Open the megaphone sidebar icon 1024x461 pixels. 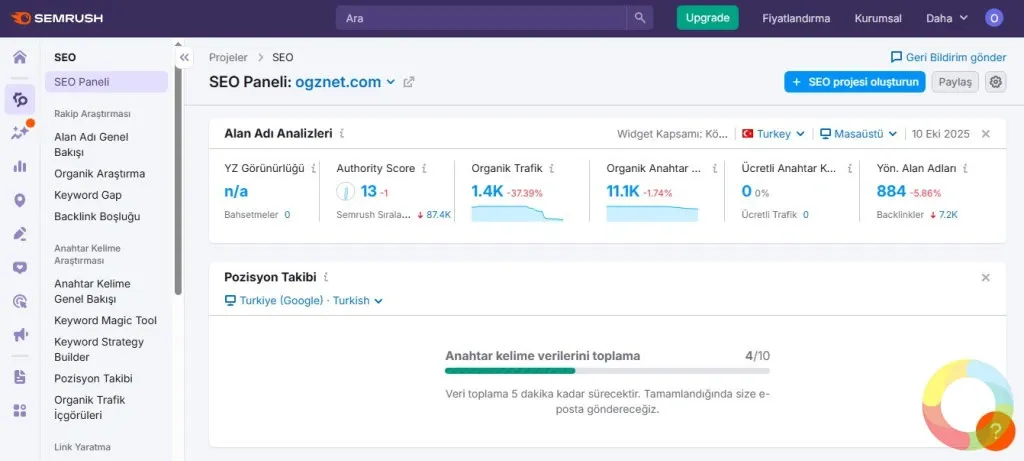[x=20, y=336]
